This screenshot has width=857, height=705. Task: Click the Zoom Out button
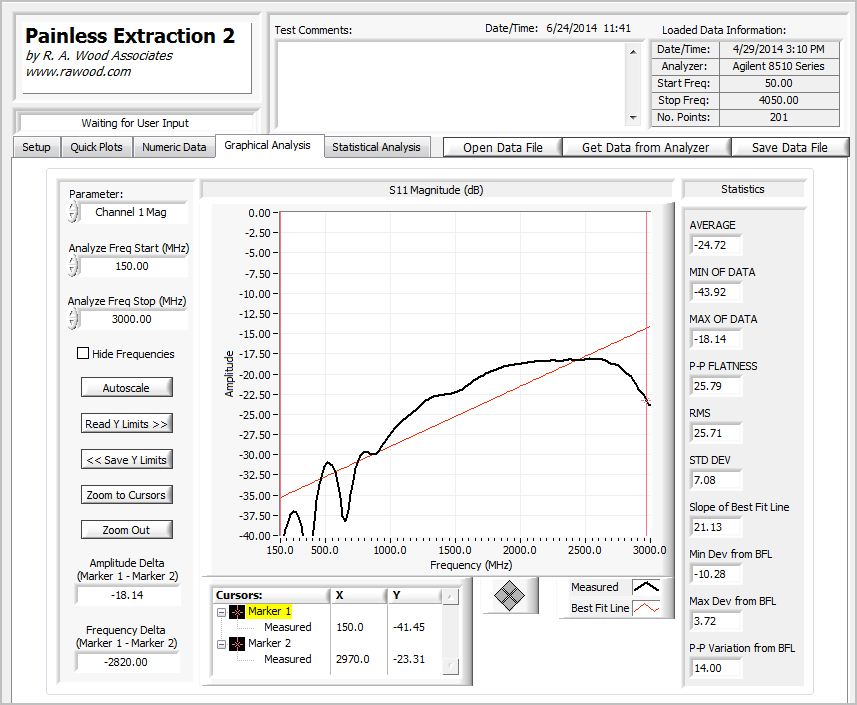[126, 530]
